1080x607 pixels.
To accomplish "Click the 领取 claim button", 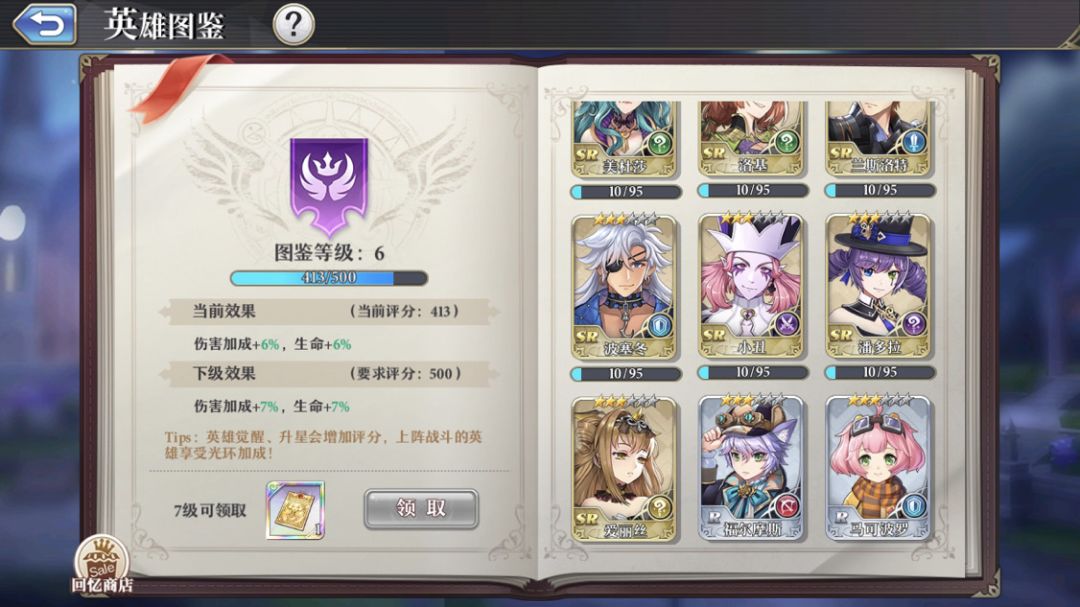I will coord(421,509).
